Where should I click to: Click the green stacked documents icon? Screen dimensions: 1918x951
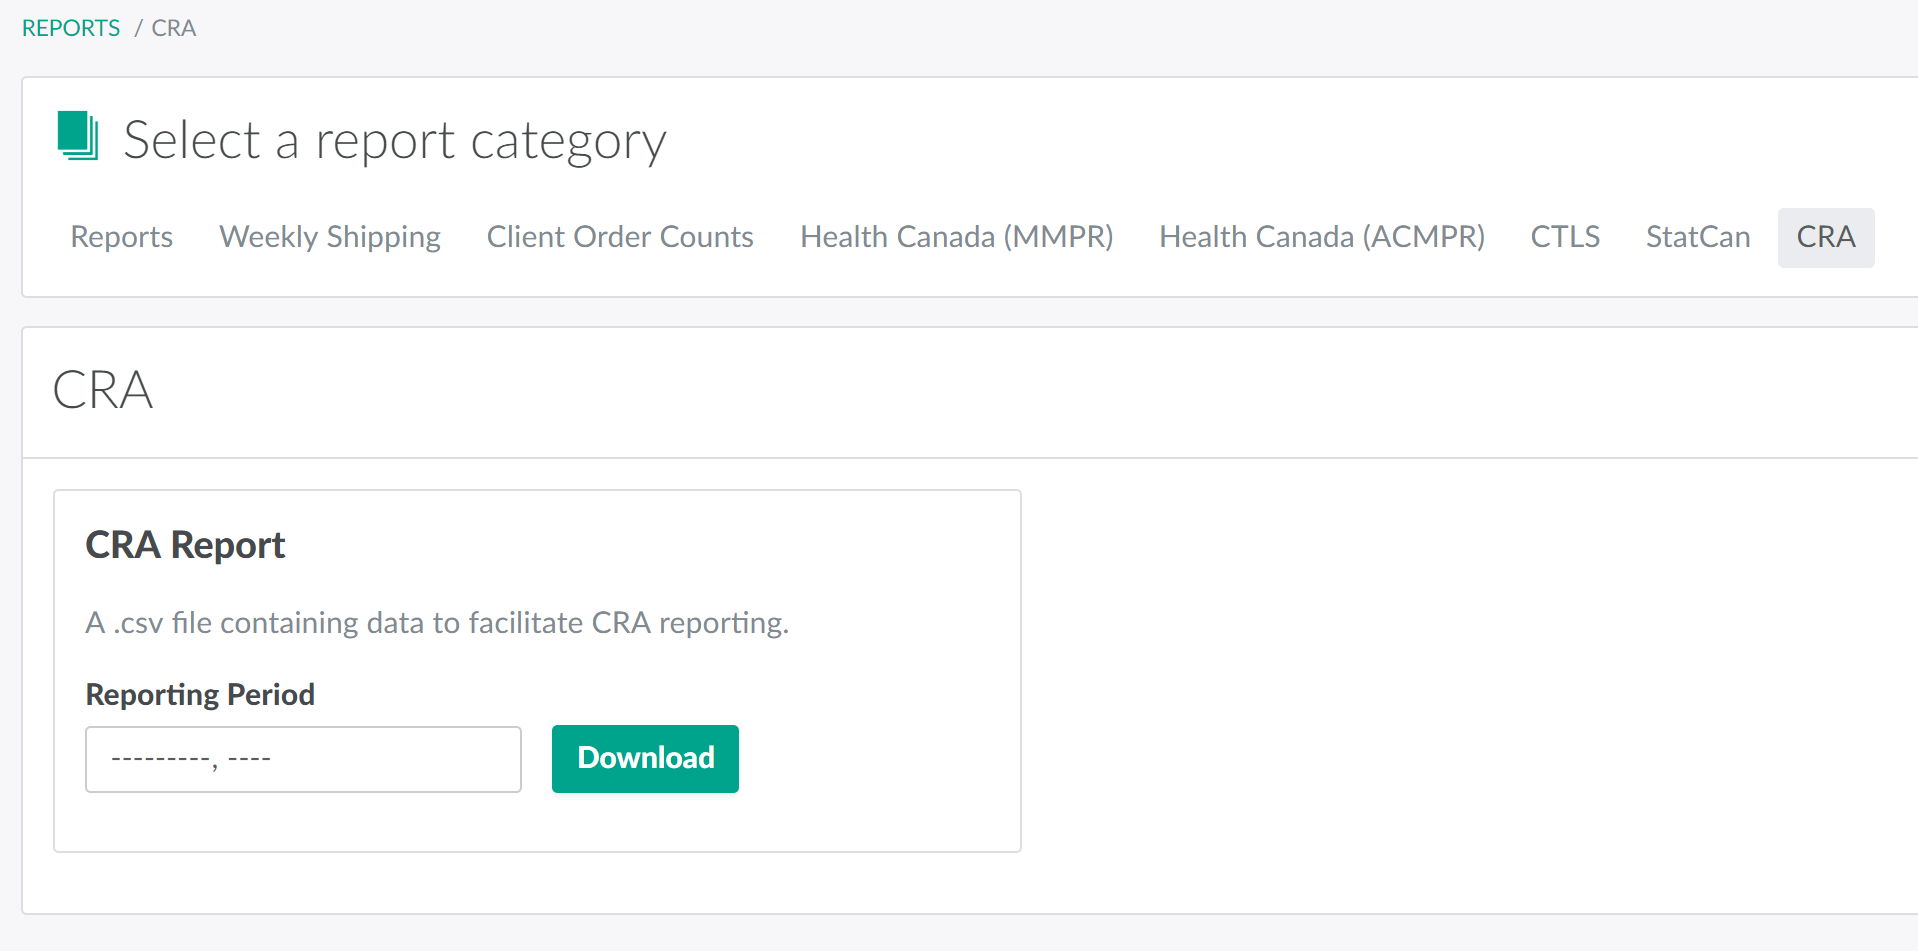(78, 136)
